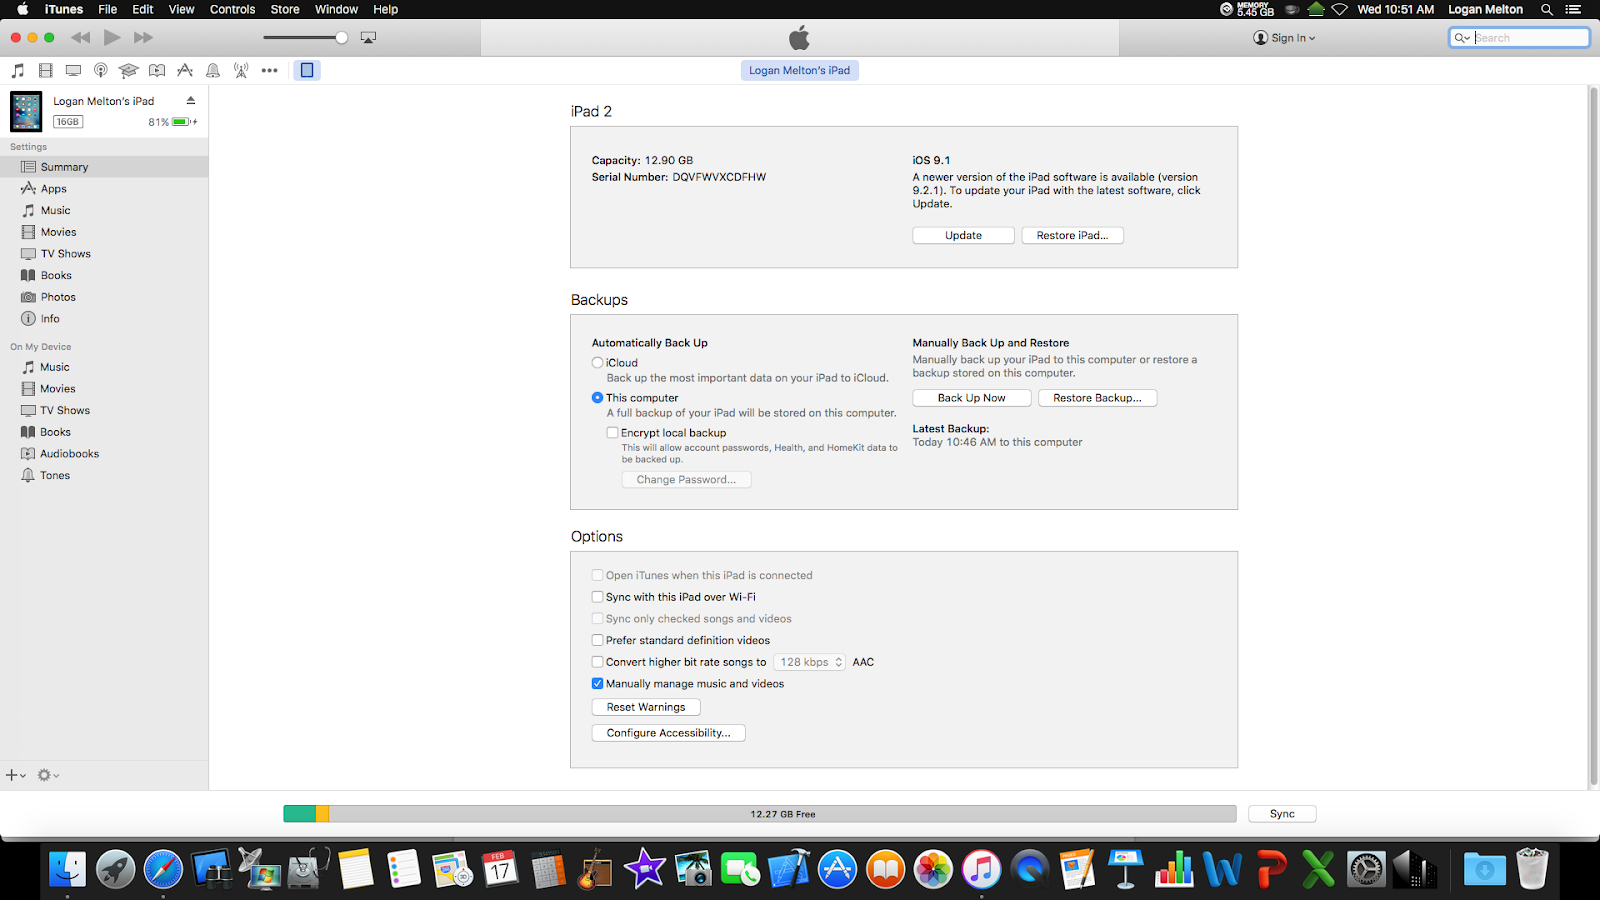Click the Sync button
The height and width of the screenshot is (900, 1600).
(1282, 814)
